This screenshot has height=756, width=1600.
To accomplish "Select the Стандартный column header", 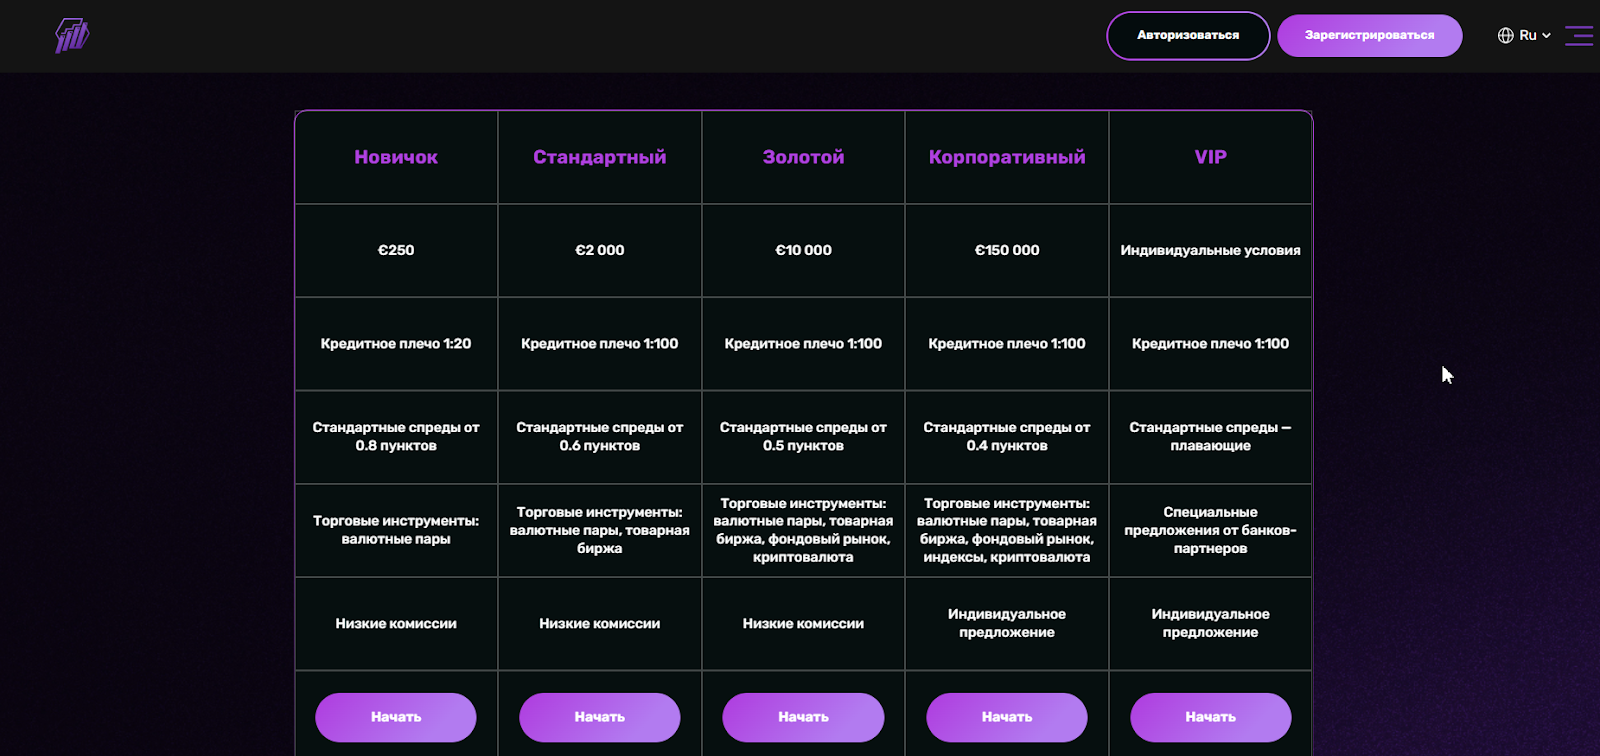I will [599, 157].
